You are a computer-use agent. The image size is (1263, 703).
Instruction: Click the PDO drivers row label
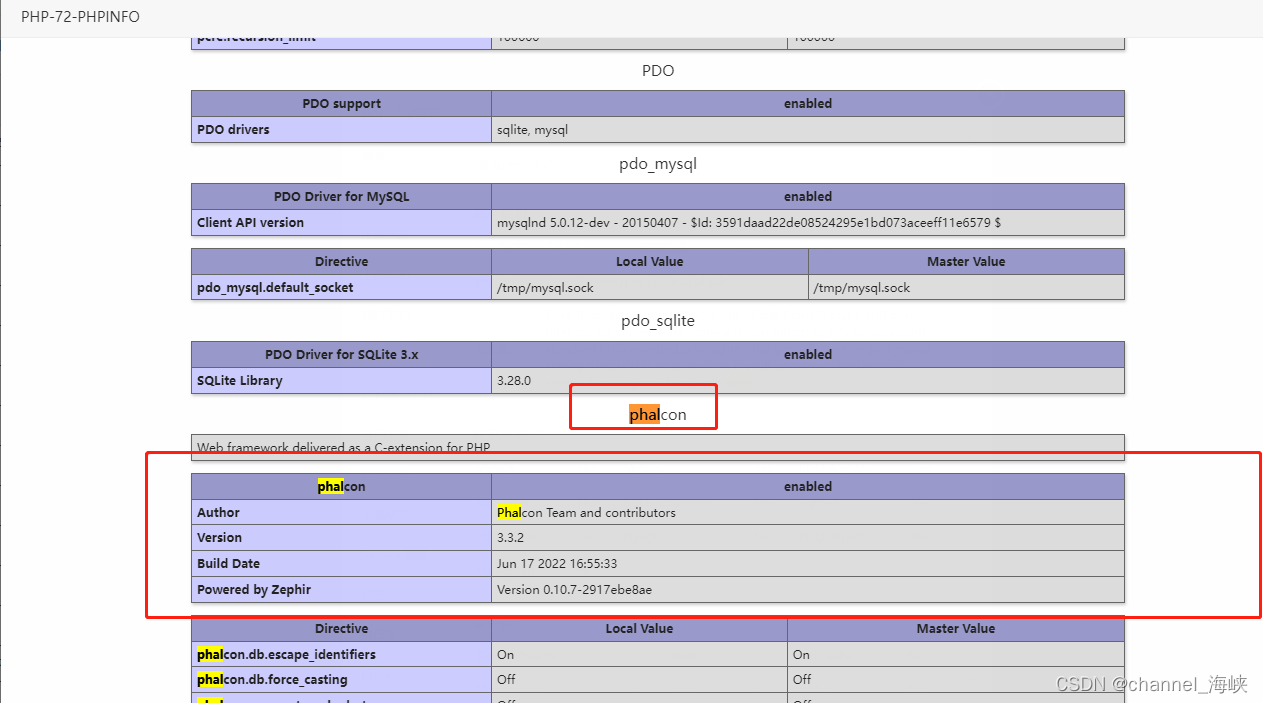coord(233,130)
